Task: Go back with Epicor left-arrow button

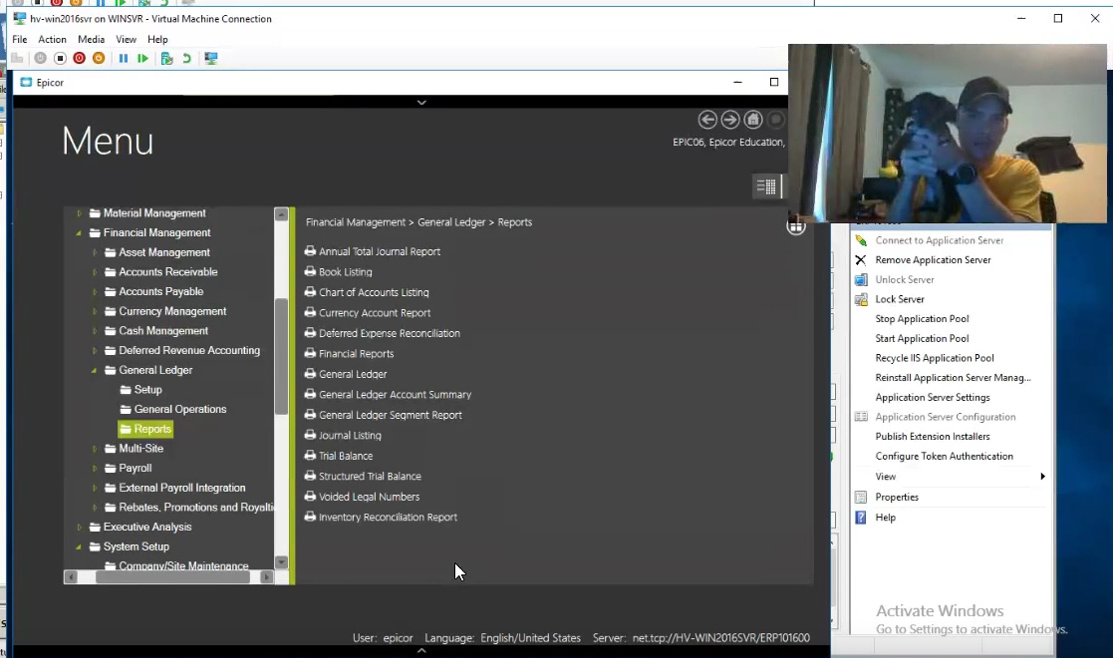Action: [x=707, y=120]
